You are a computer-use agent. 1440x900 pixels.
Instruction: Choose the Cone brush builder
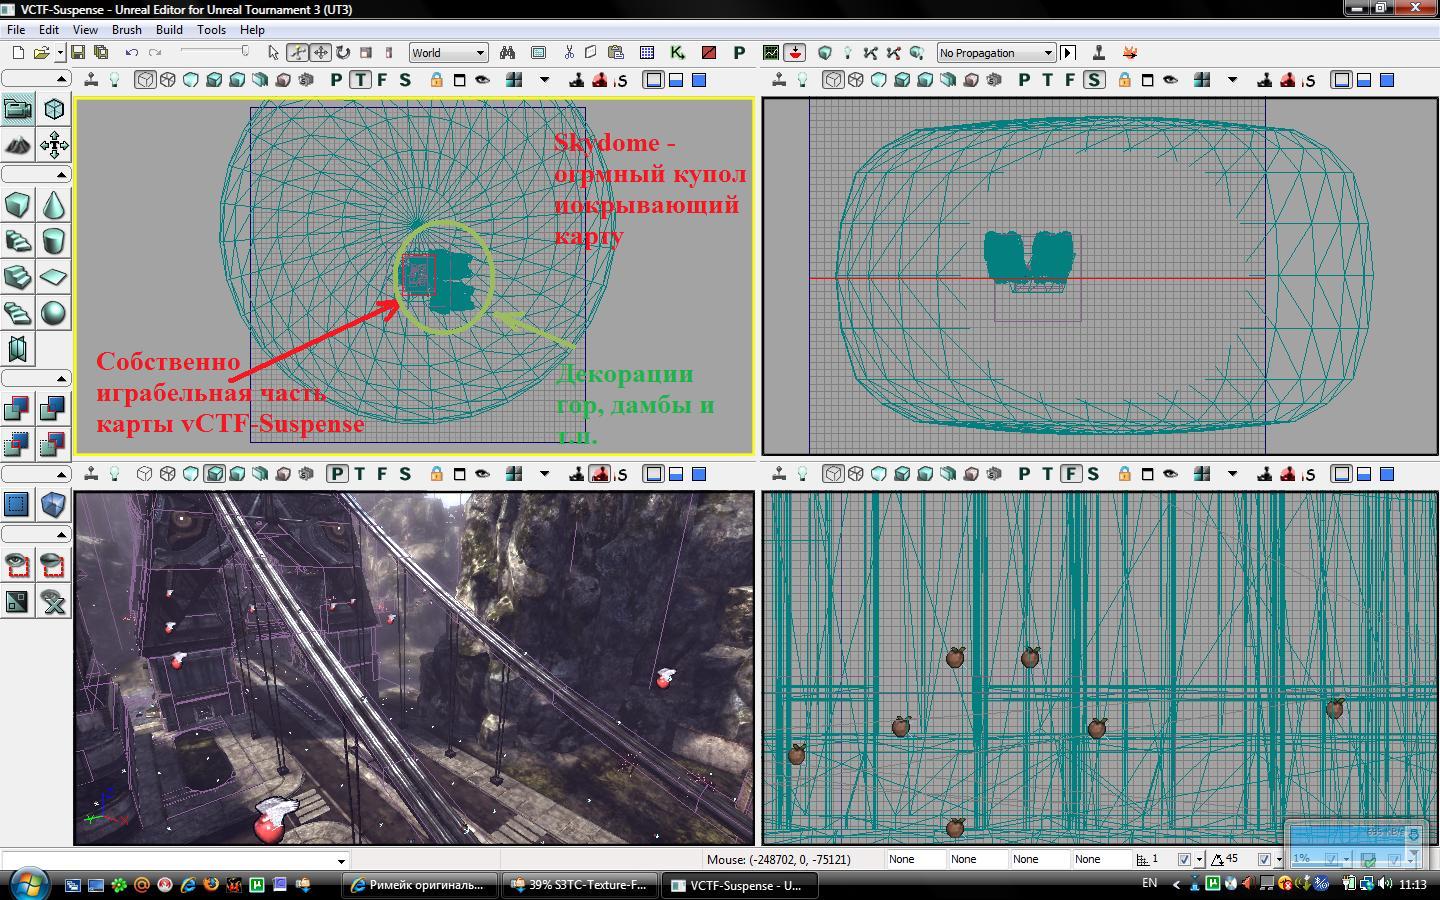54,206
